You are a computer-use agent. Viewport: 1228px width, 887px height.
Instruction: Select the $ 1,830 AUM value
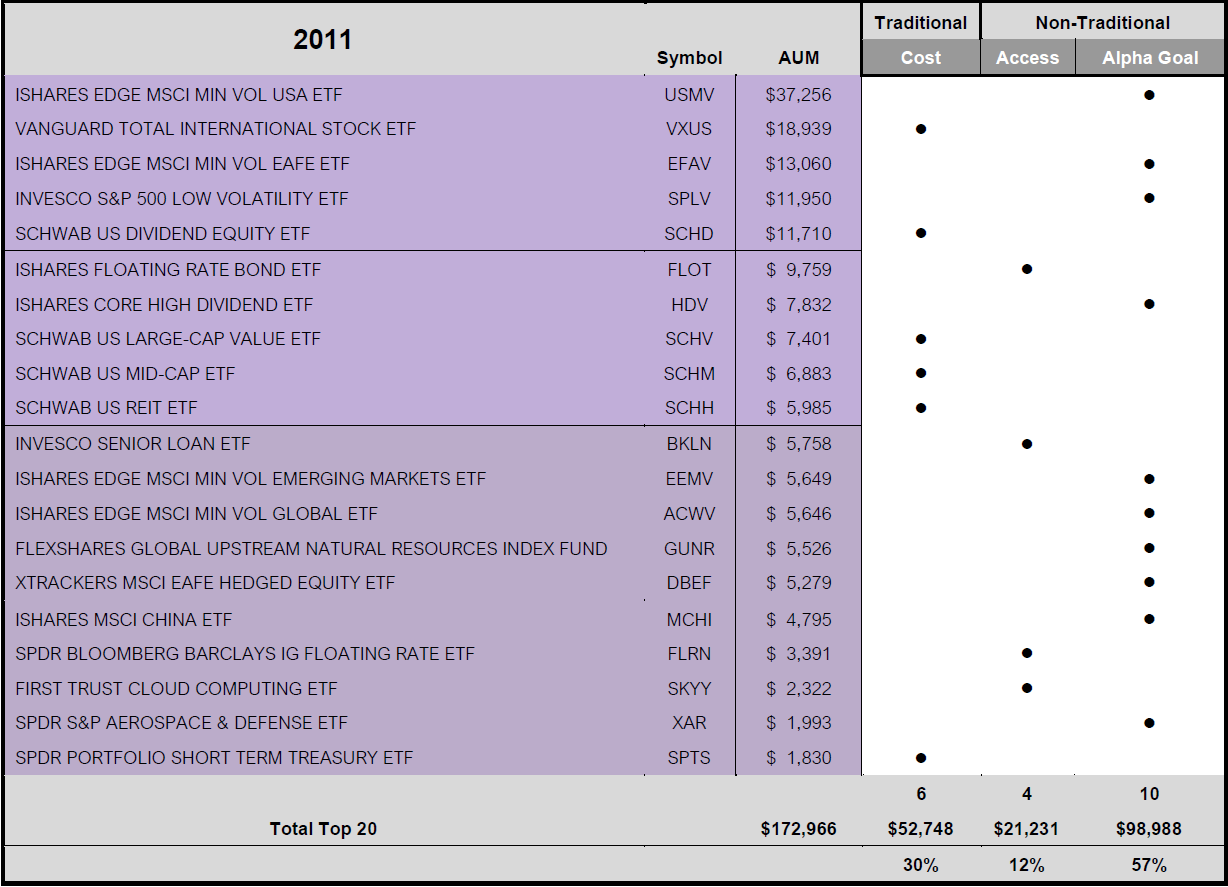pos(798,758)
